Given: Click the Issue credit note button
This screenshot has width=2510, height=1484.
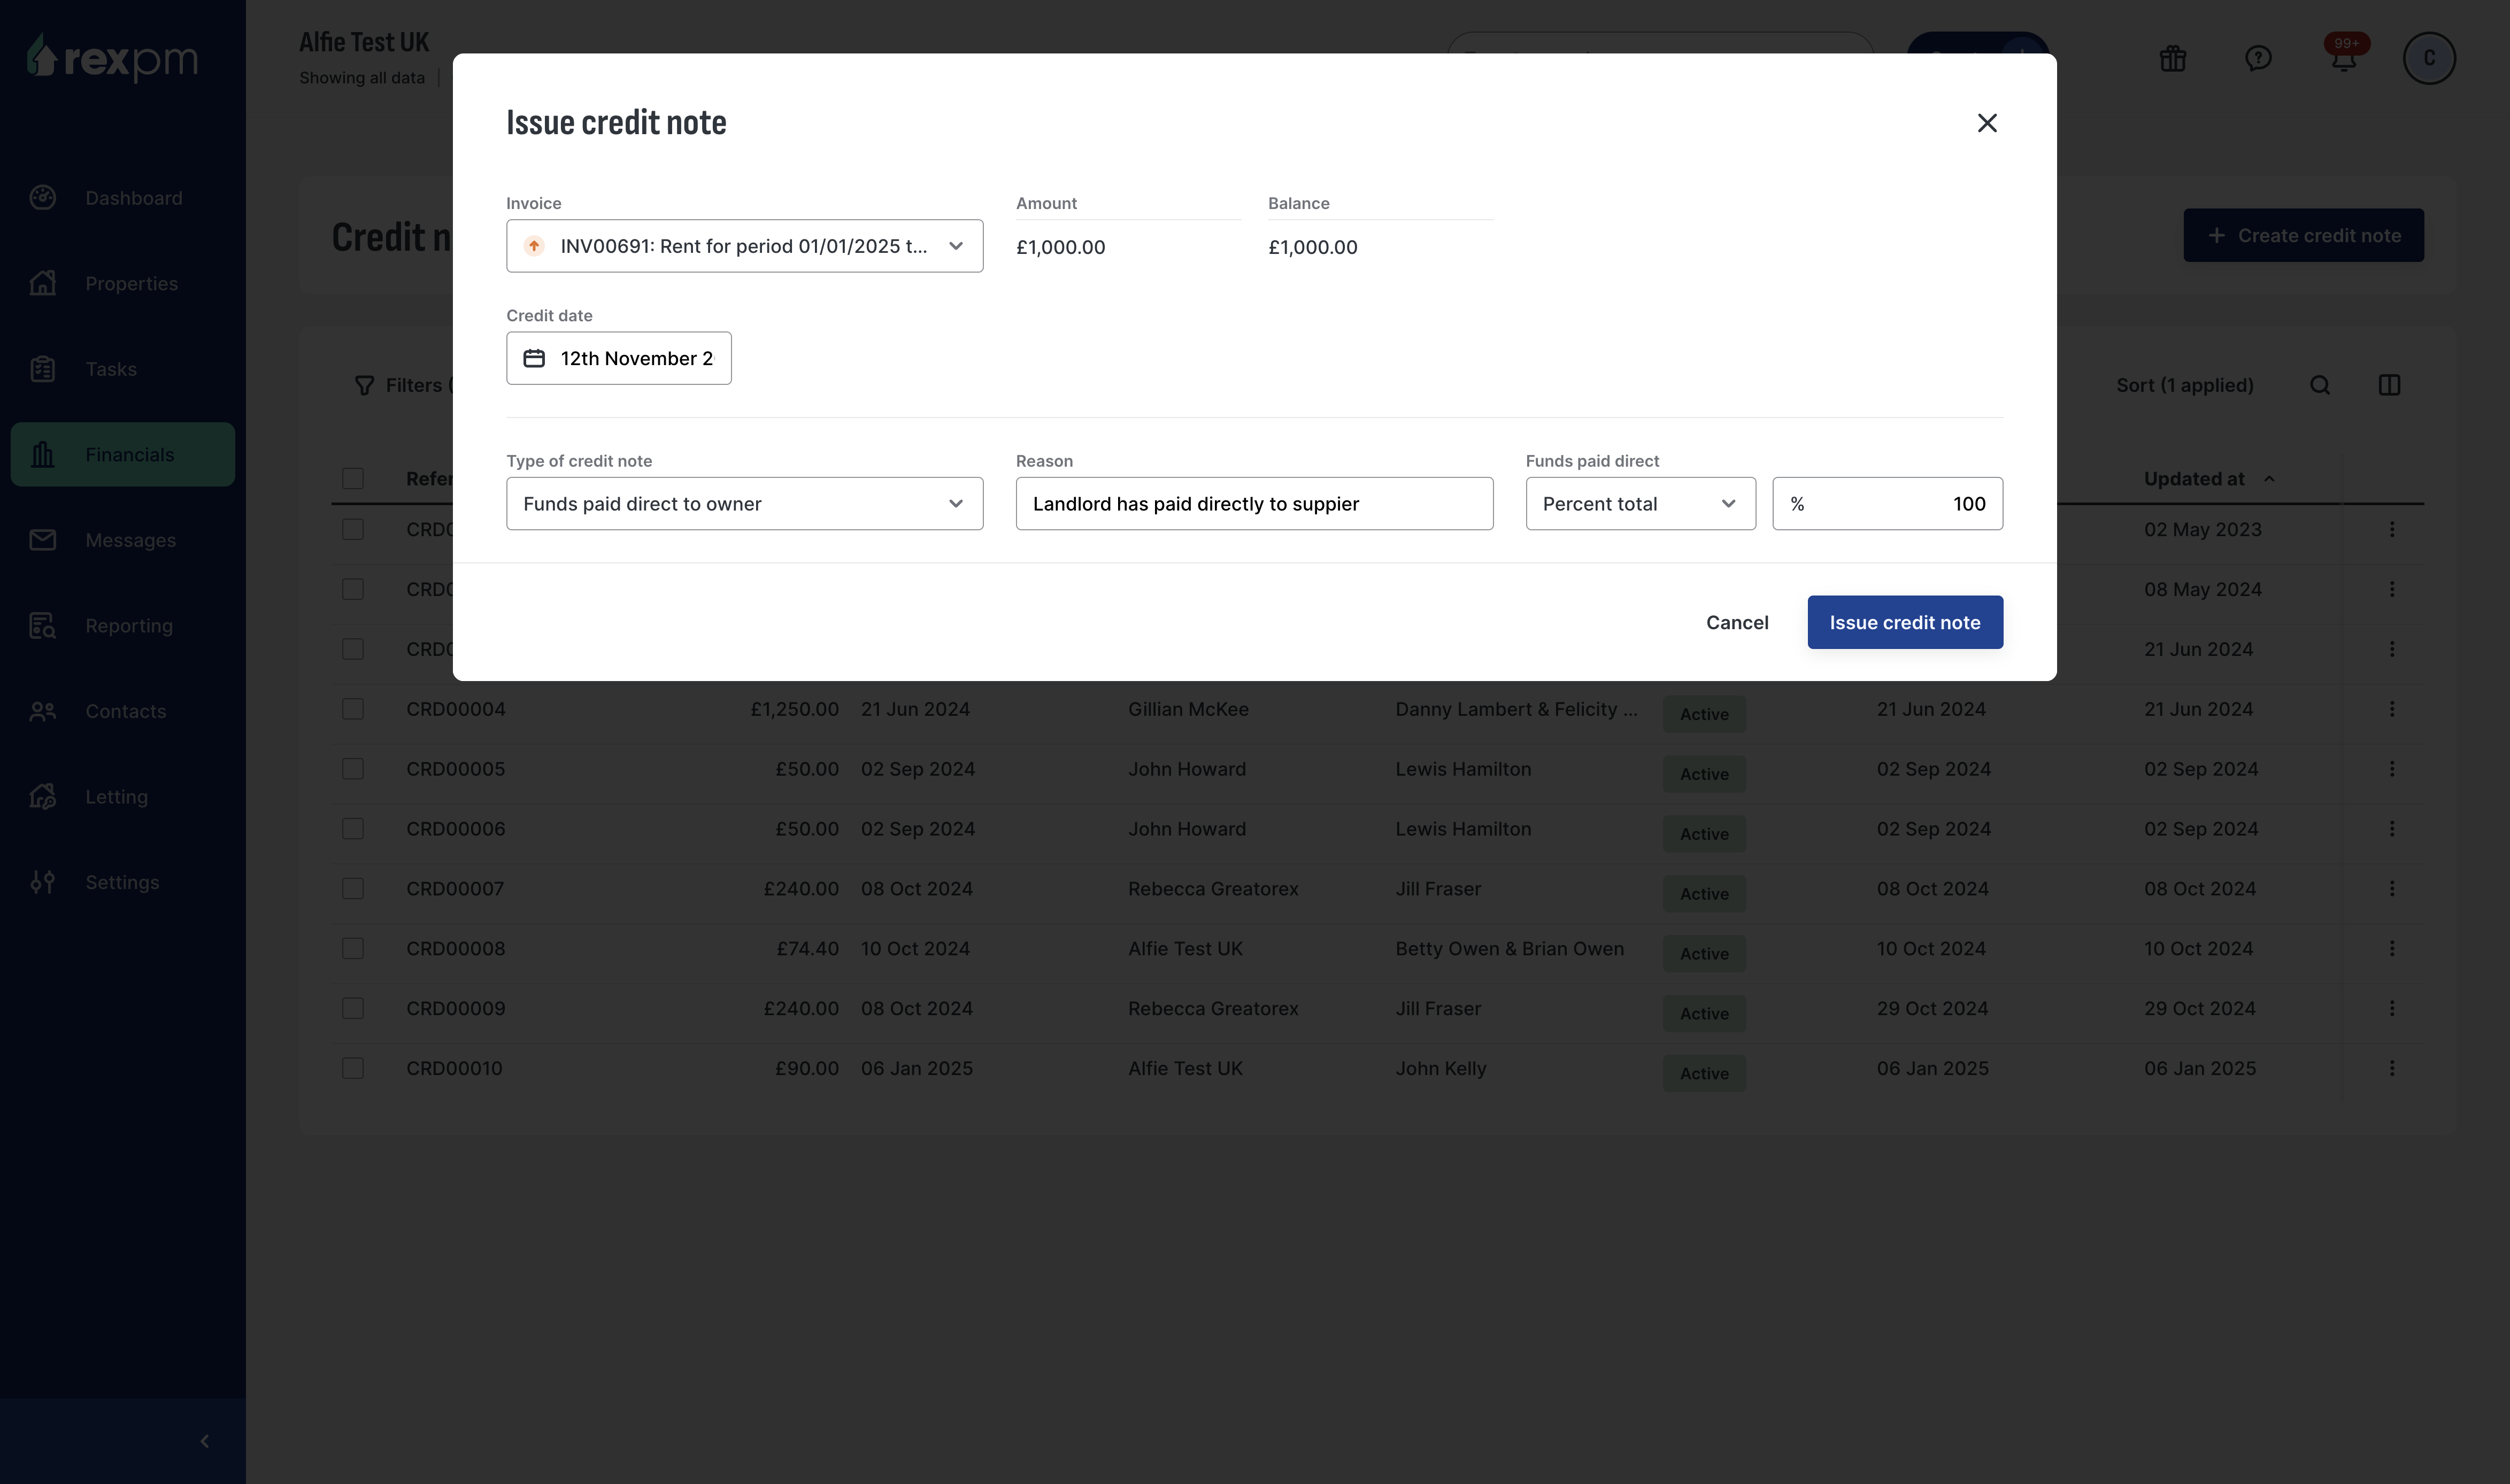Looking at the screenshot, I should pos(1904,622).
